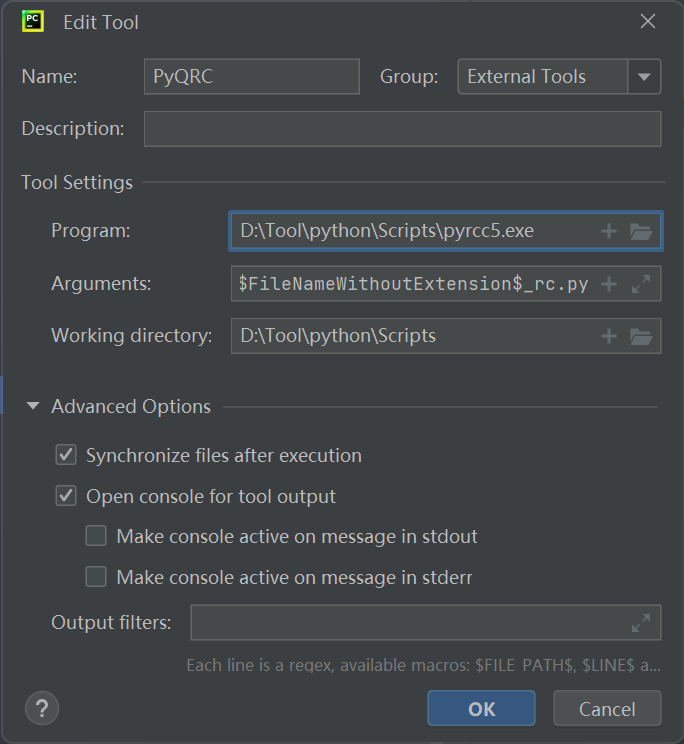Browse for working directory folder
The height and width of the screenshot is (744, 684).
click(641, 336)
